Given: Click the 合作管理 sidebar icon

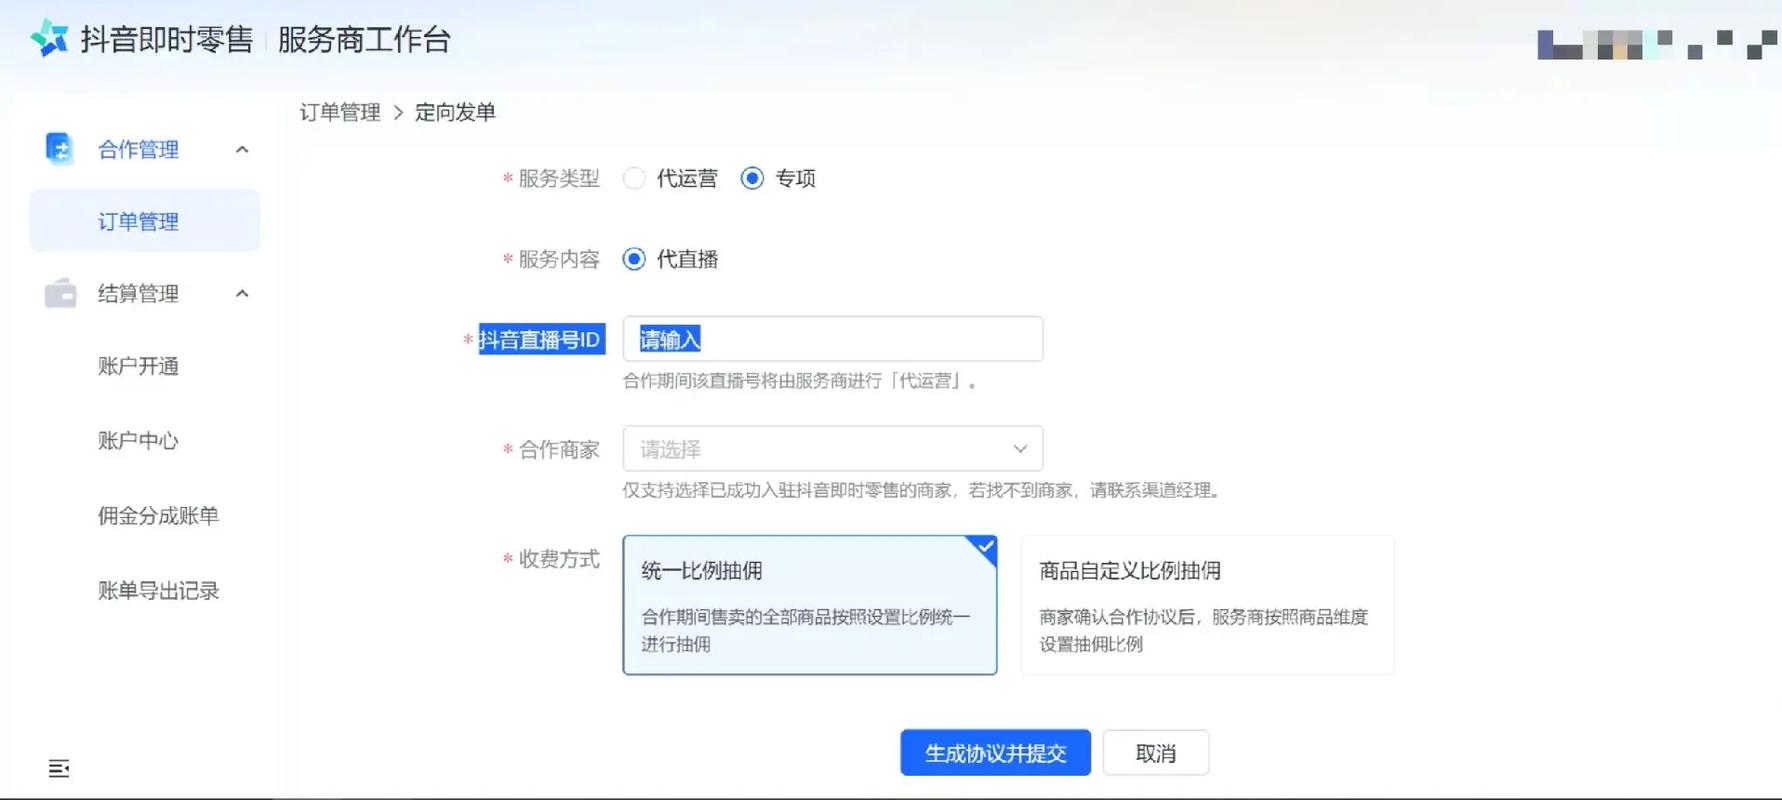Looking at the screenshot, I should 60,149.
